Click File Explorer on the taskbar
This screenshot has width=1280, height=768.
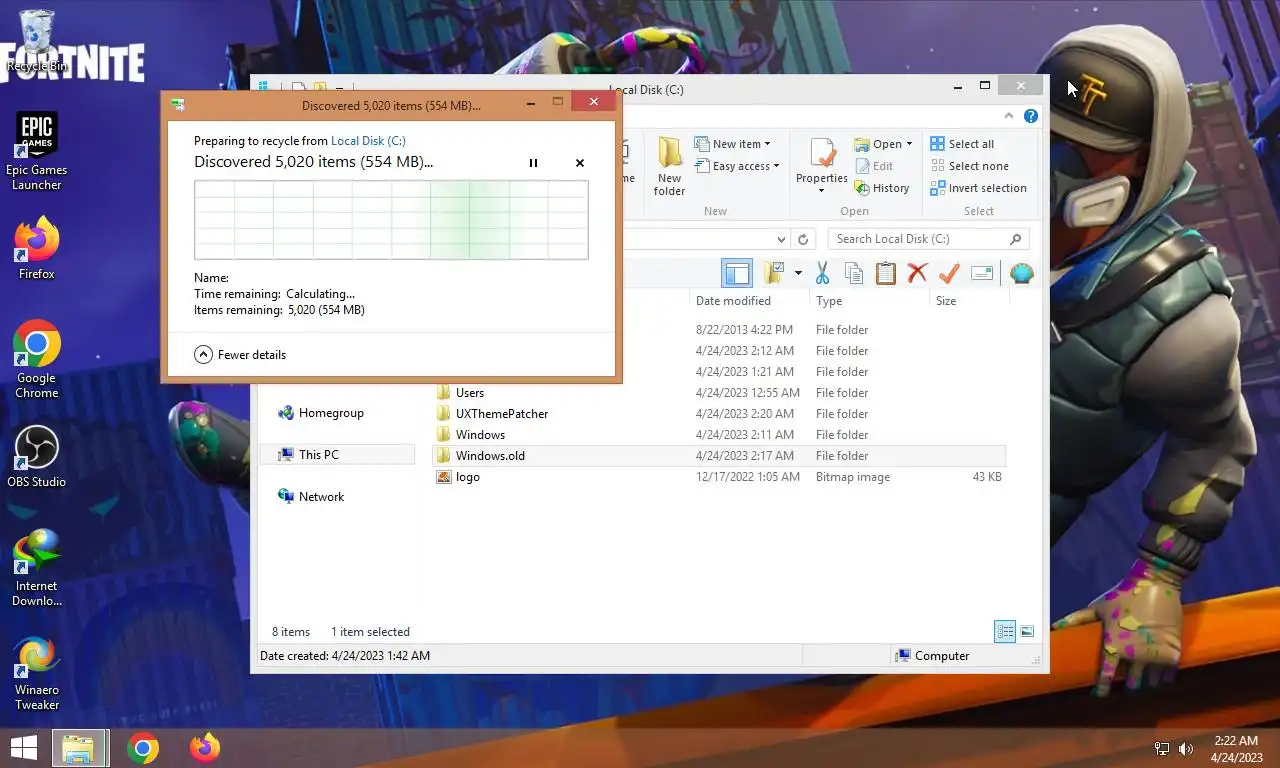pos(79,748)
